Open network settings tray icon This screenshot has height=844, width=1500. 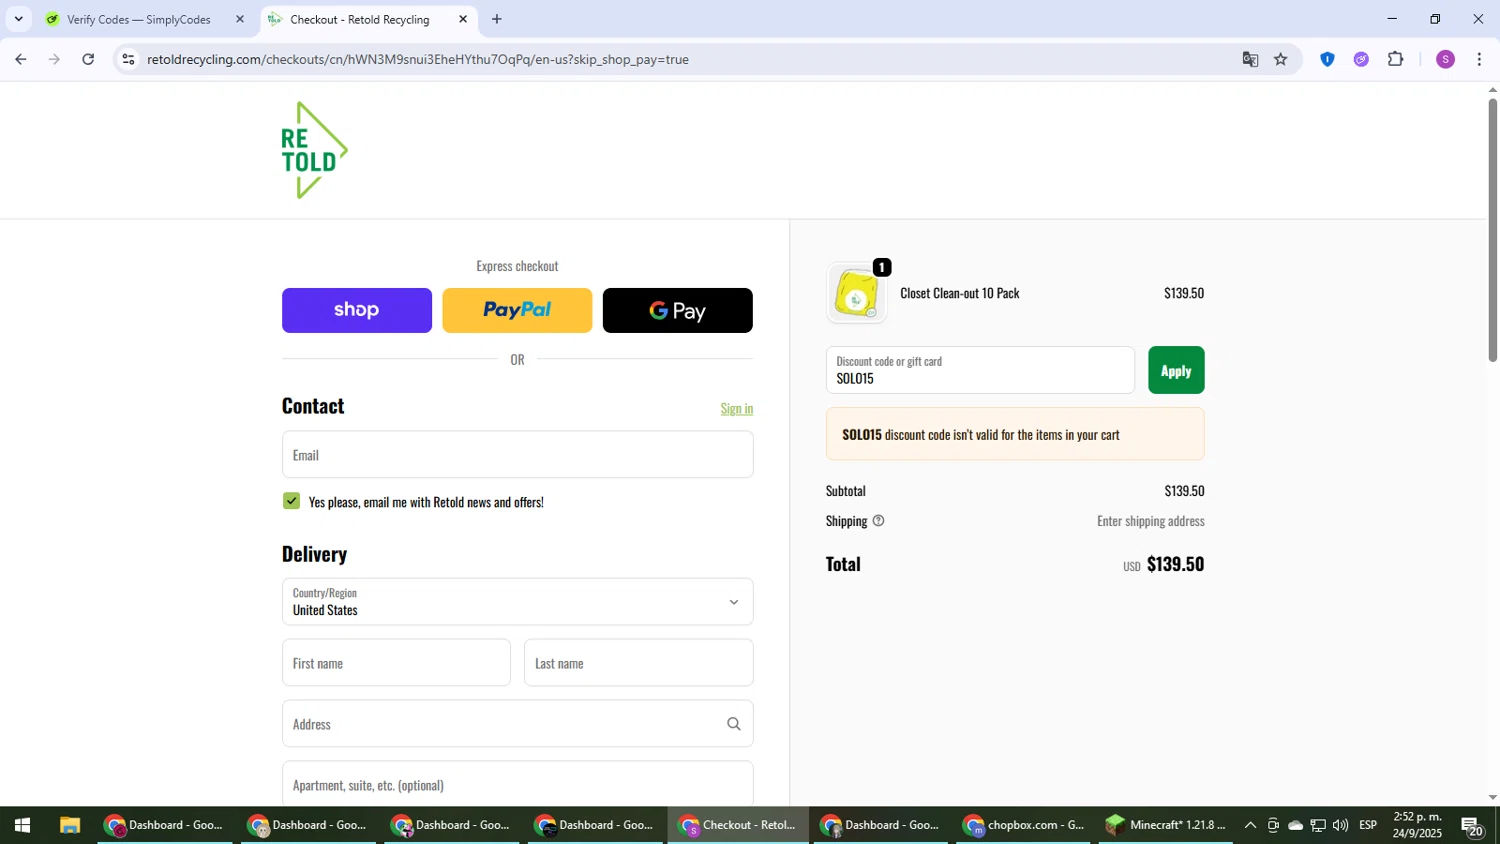click(1318, 825)
